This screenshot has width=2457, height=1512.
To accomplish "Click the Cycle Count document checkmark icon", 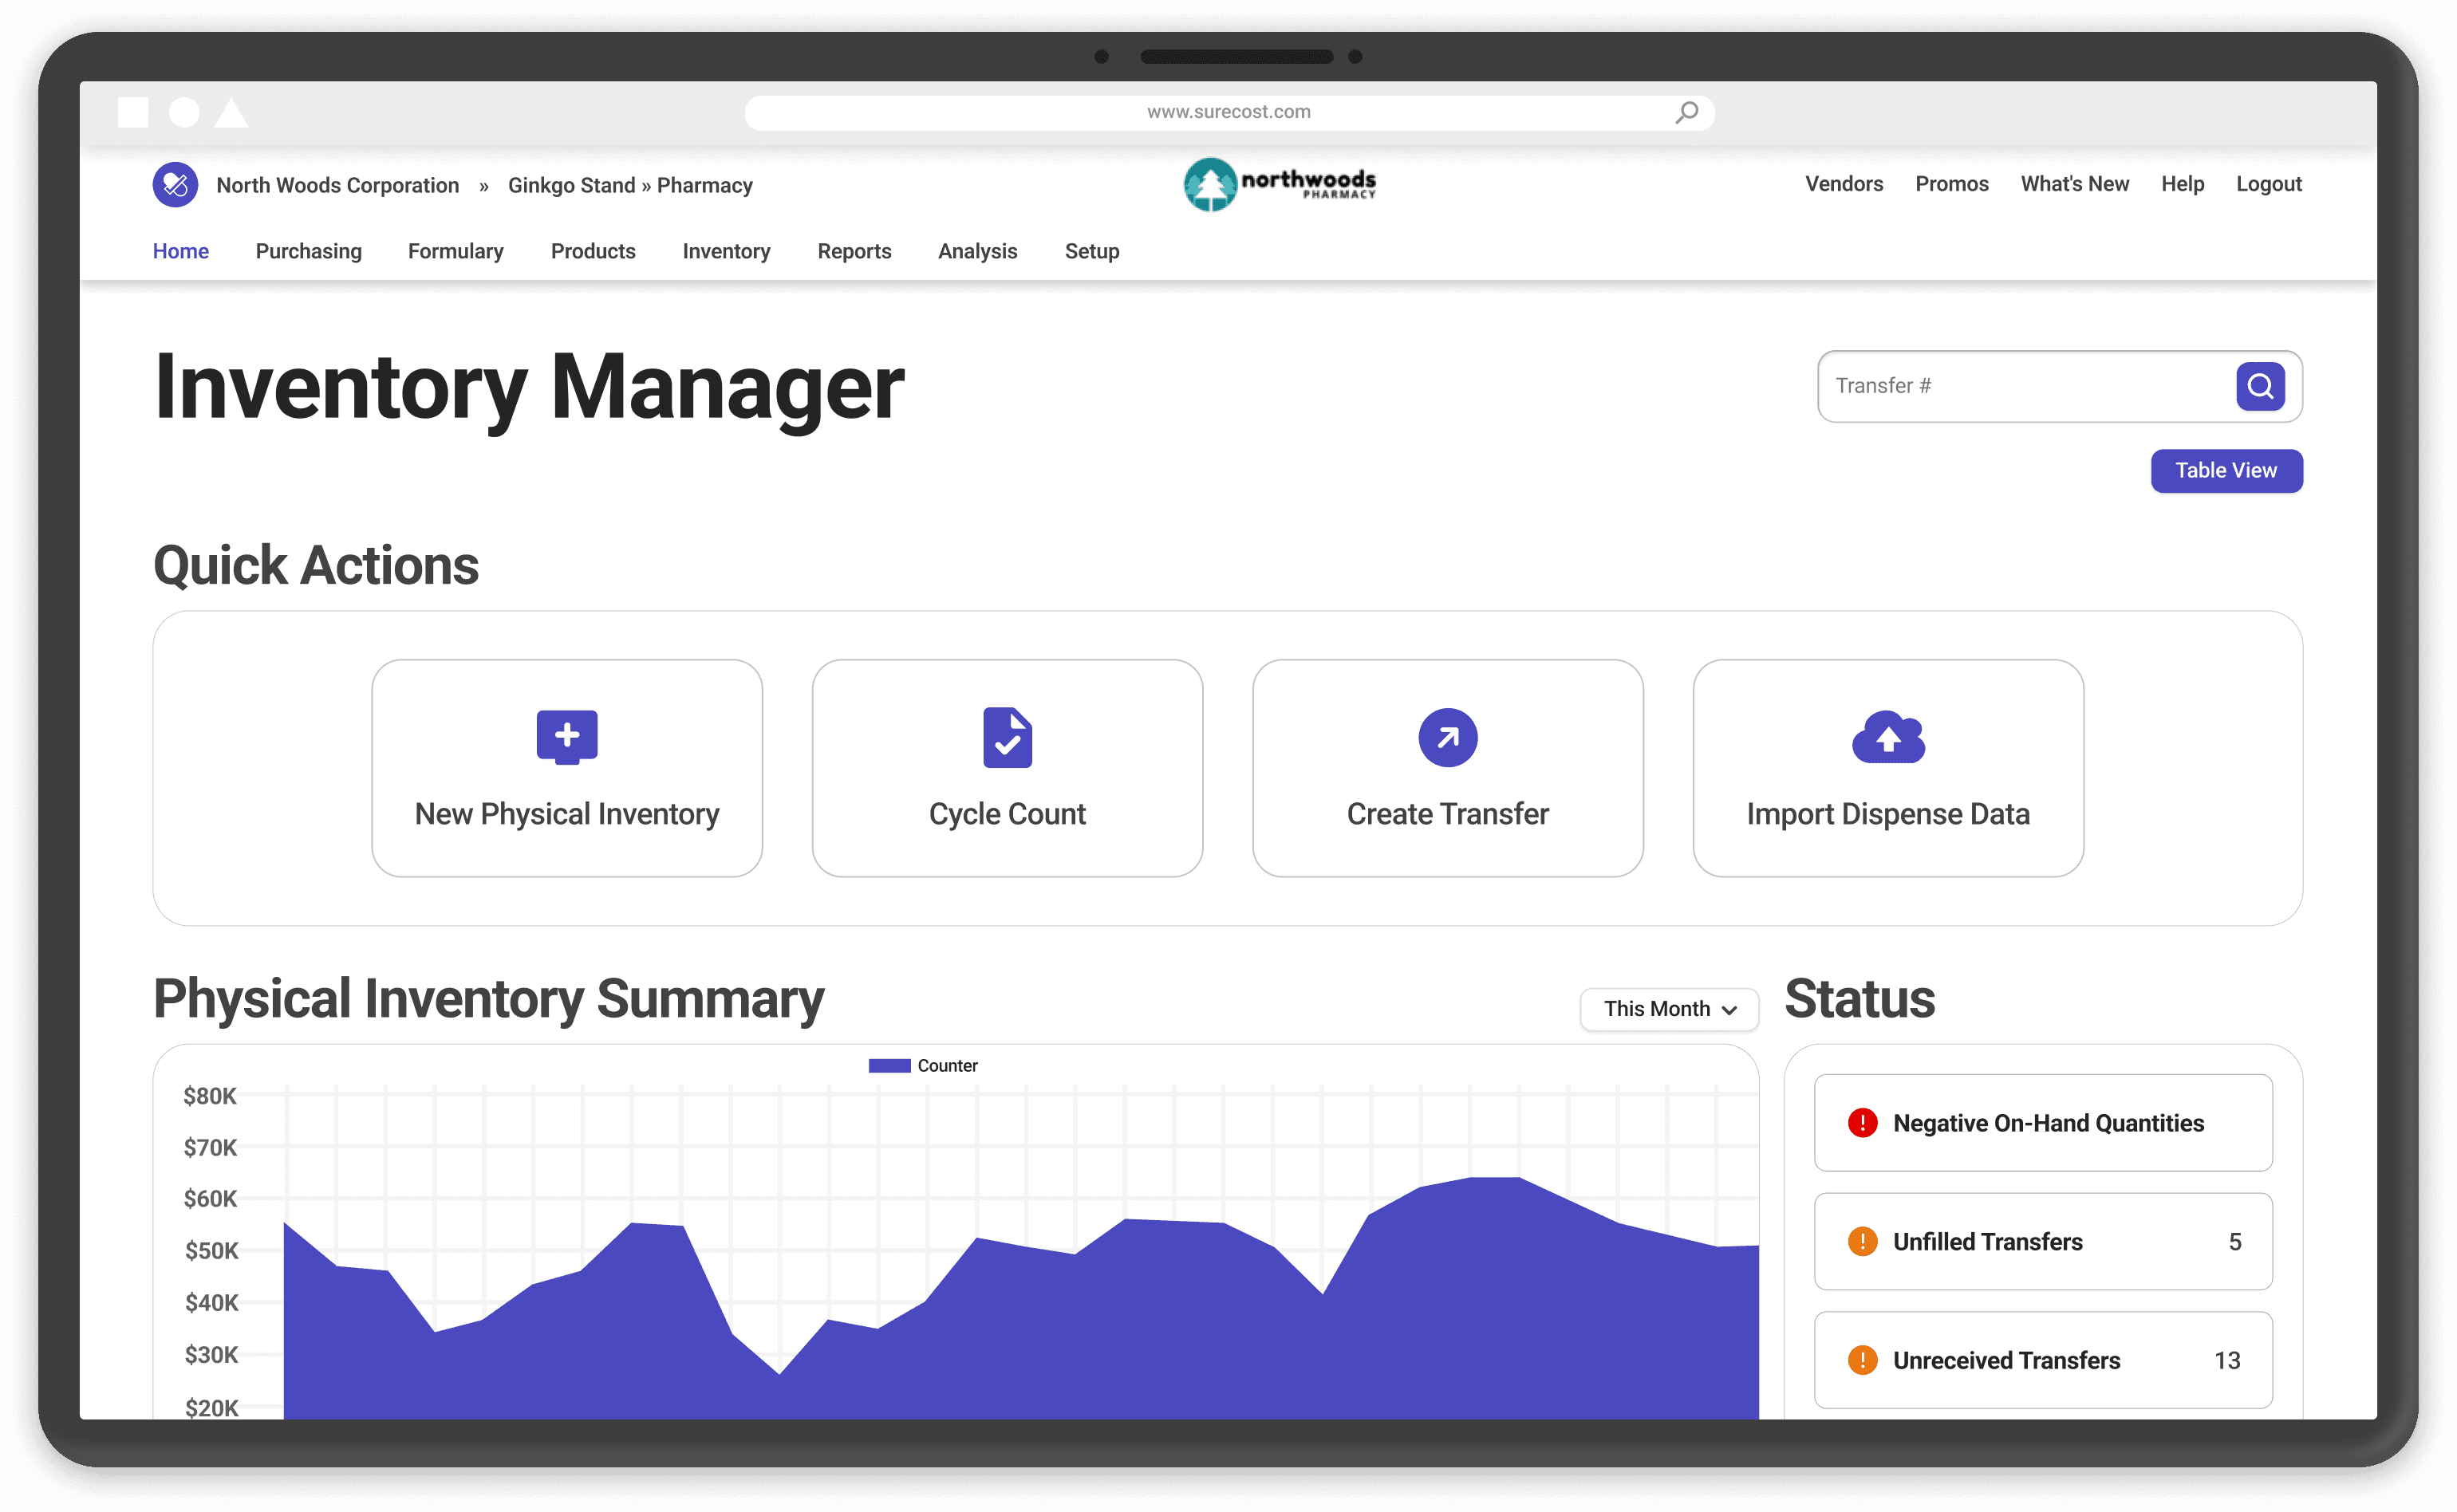I will [1007, 738].
